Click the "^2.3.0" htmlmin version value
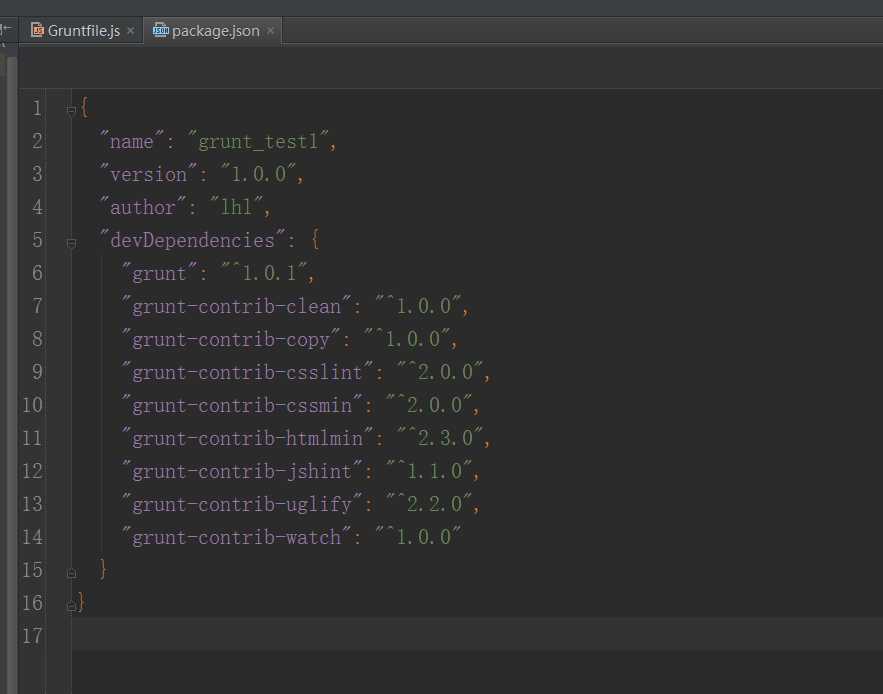This screenshot has width=883, height=694. 440,437
